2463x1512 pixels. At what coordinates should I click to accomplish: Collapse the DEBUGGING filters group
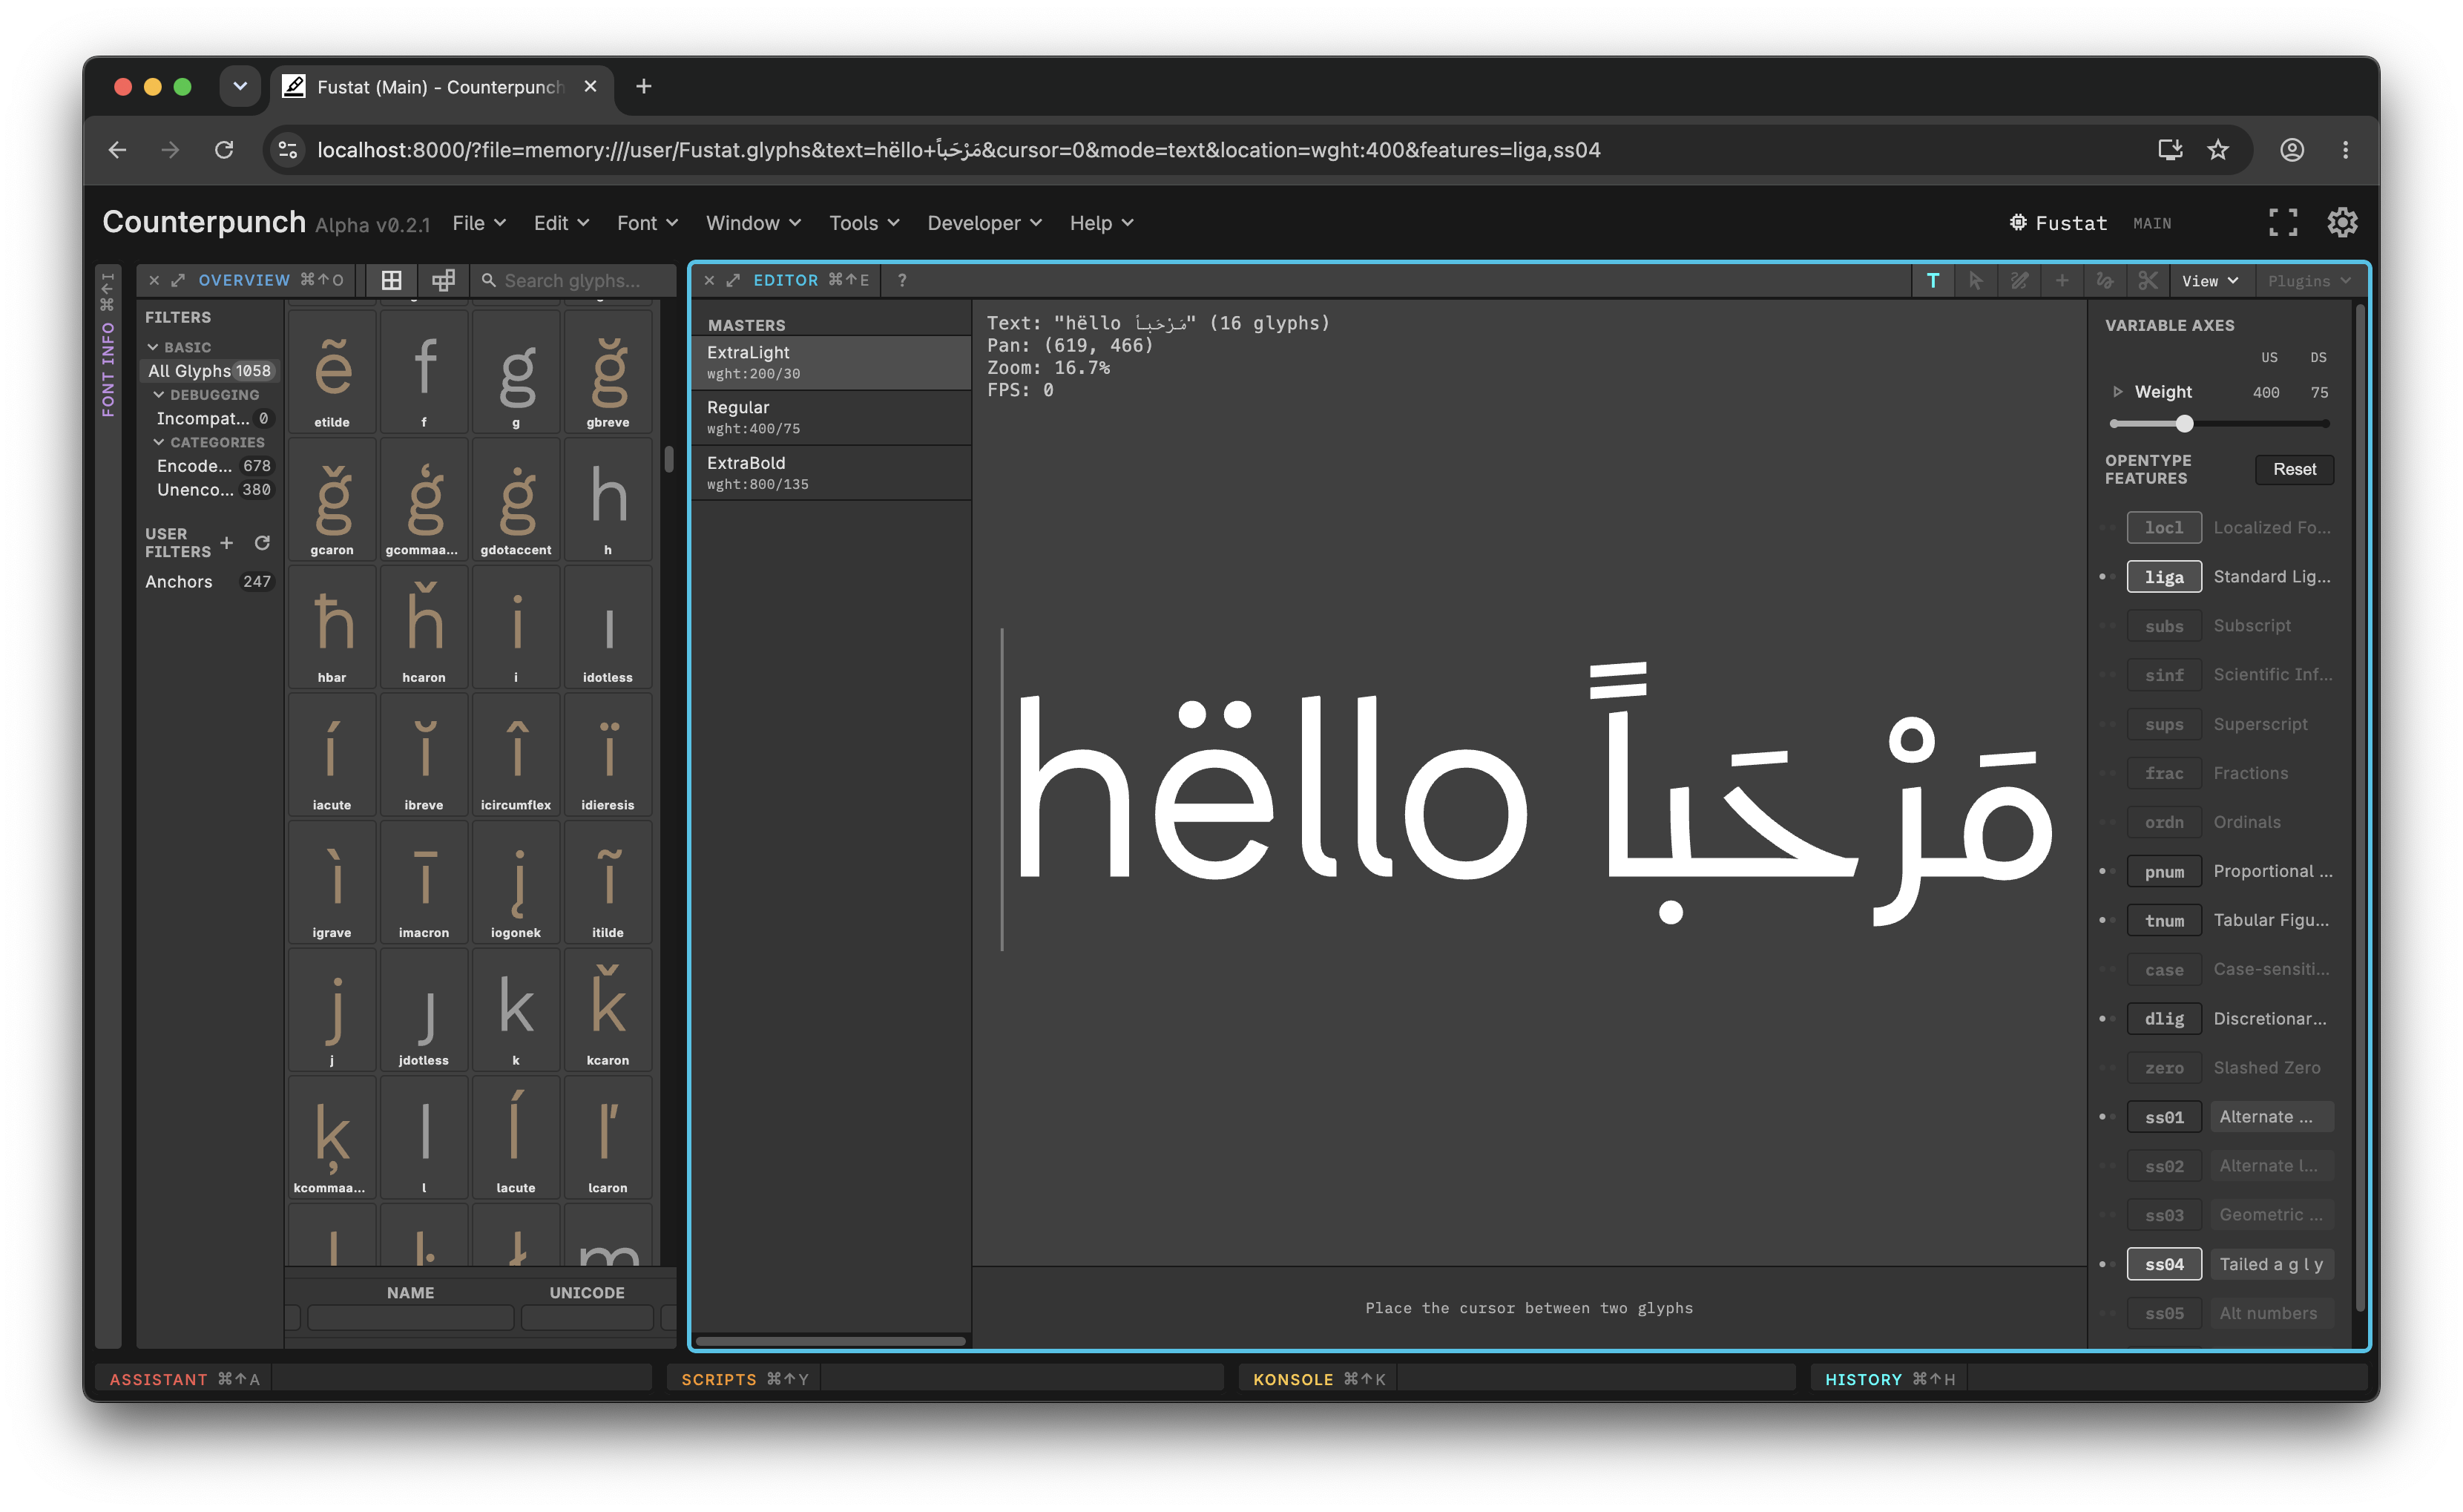click(x=159, y=395)
